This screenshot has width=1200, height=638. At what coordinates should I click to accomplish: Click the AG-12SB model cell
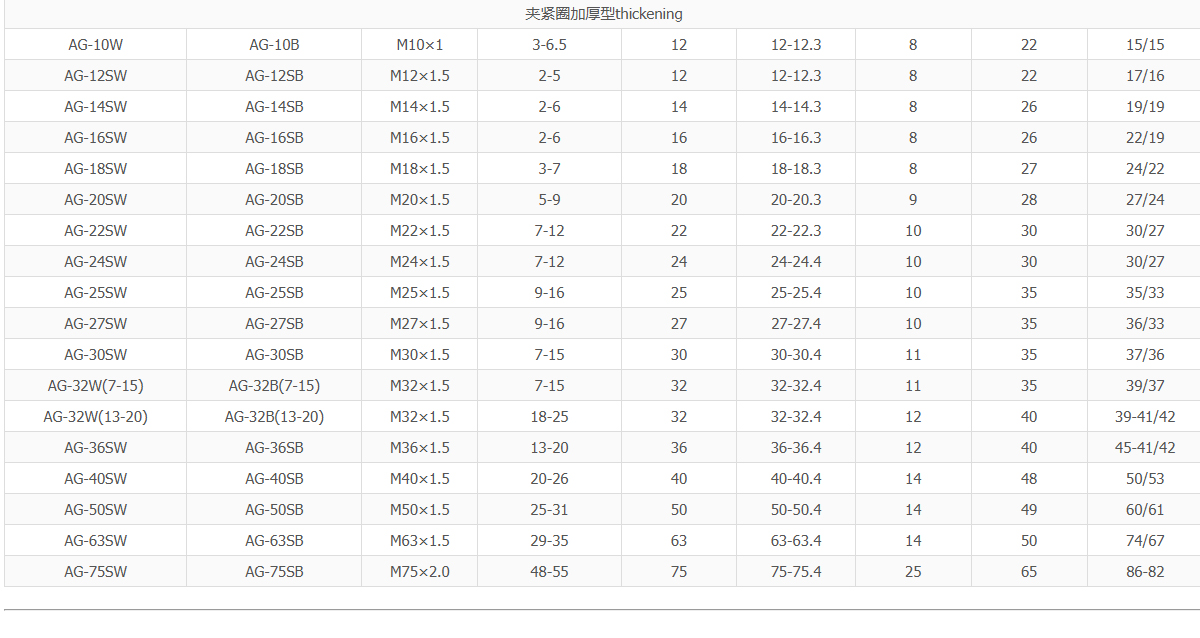coord(274,76)
